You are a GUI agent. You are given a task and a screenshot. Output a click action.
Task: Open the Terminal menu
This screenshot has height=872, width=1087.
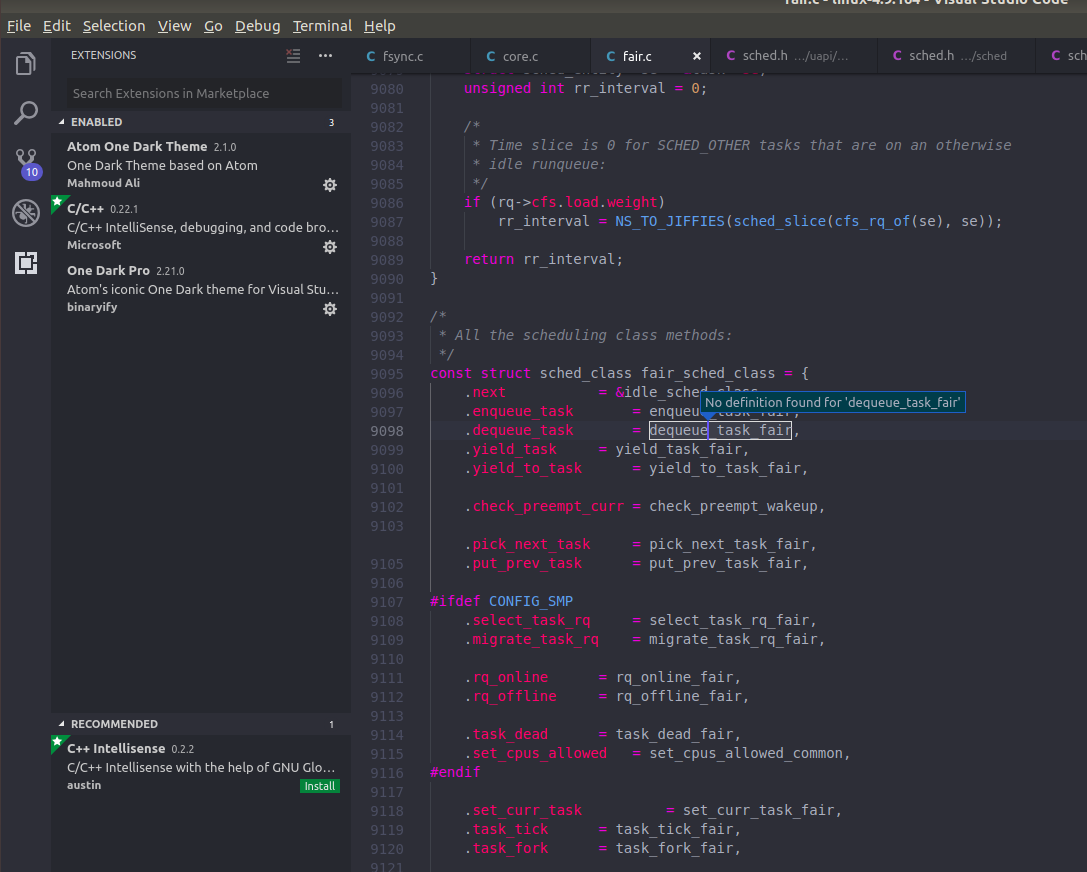pyautogui.click(x=322, y=25)
